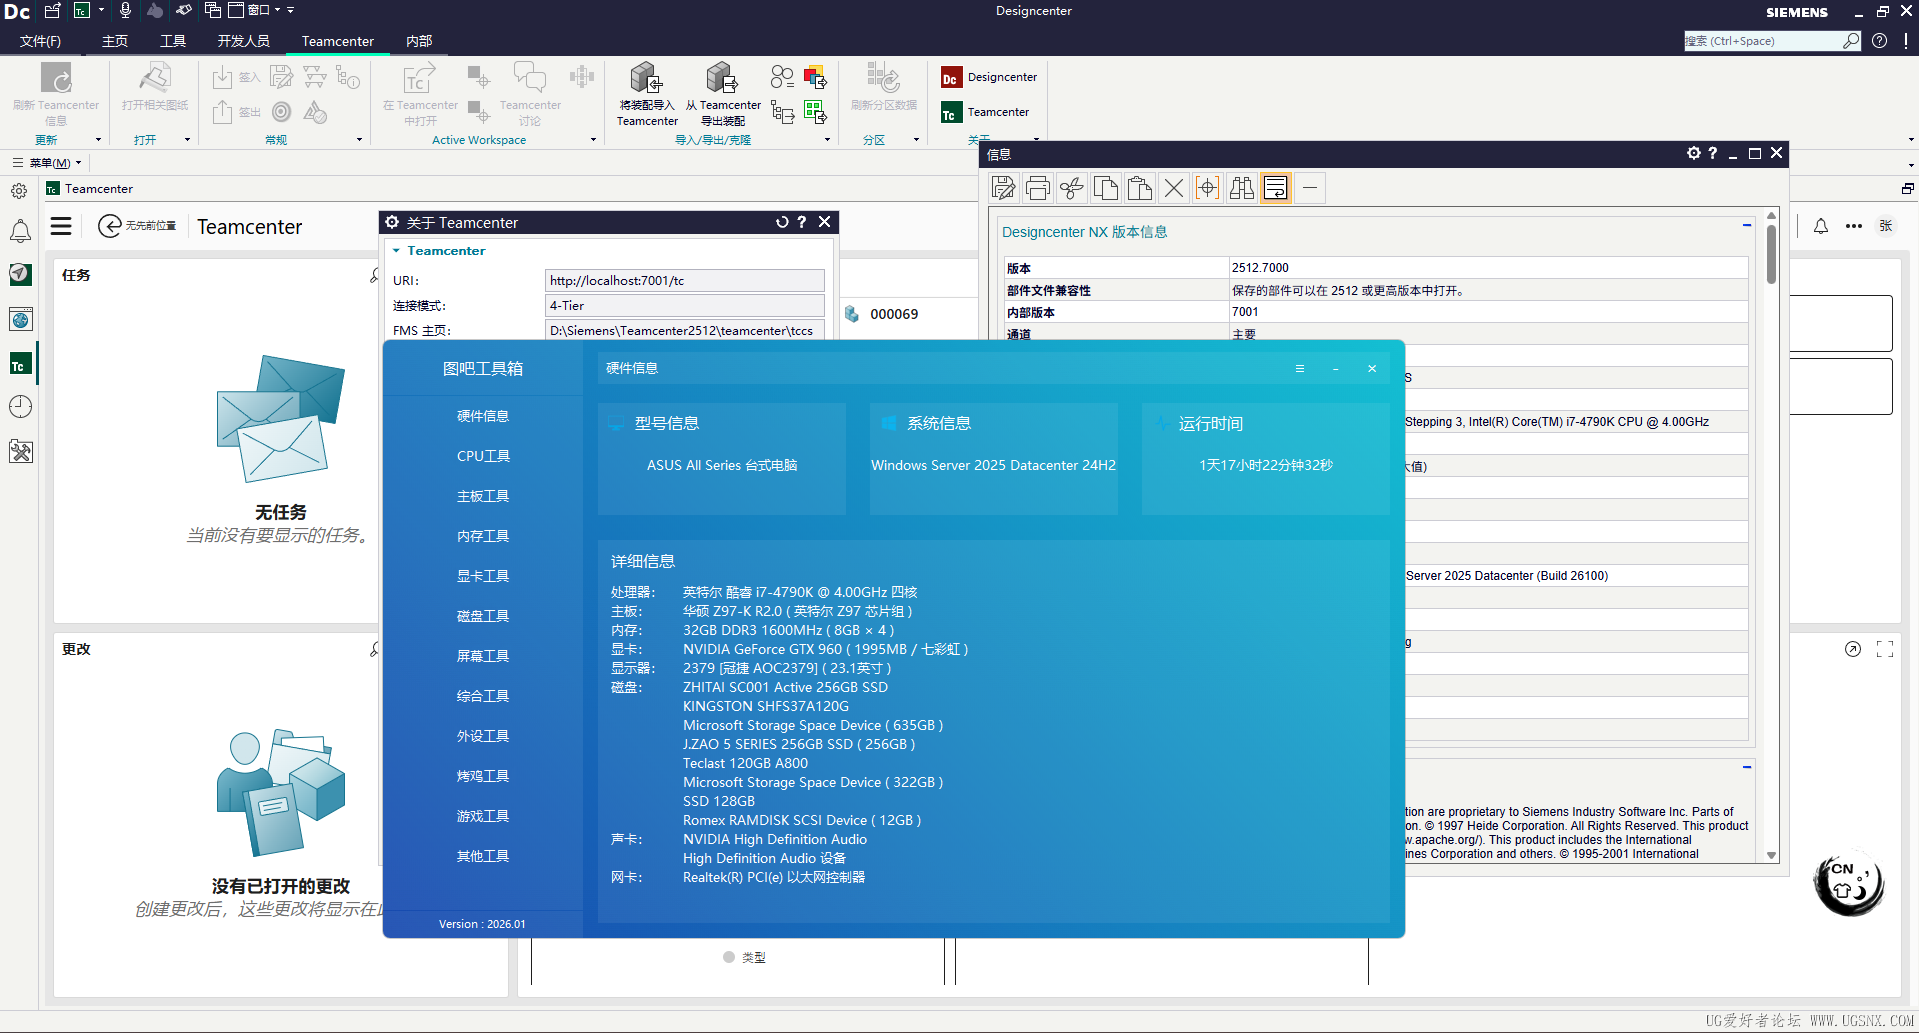Open the web browser globe icon in the sidebar
The width and height of the screenshot is (1919, 1033).
(20, 319)
